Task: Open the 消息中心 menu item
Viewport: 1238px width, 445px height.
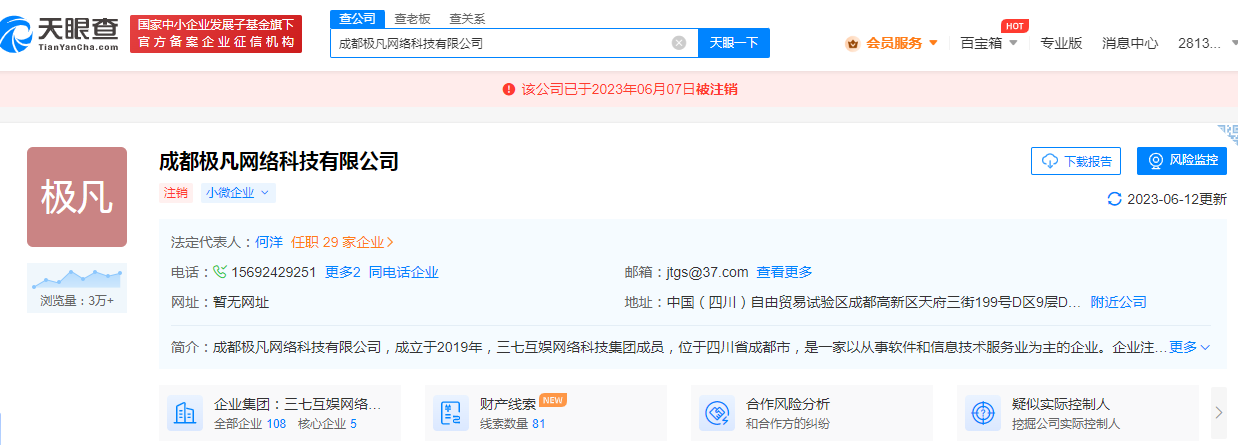Action: 1130,43
